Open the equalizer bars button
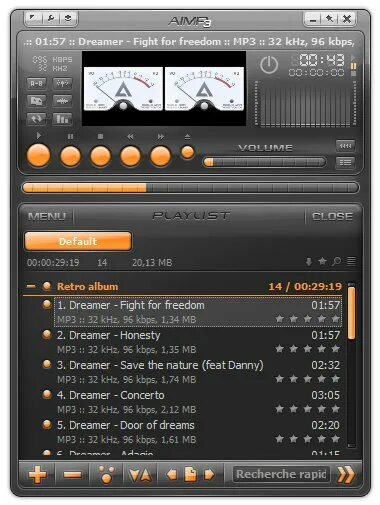 [62, 119]
